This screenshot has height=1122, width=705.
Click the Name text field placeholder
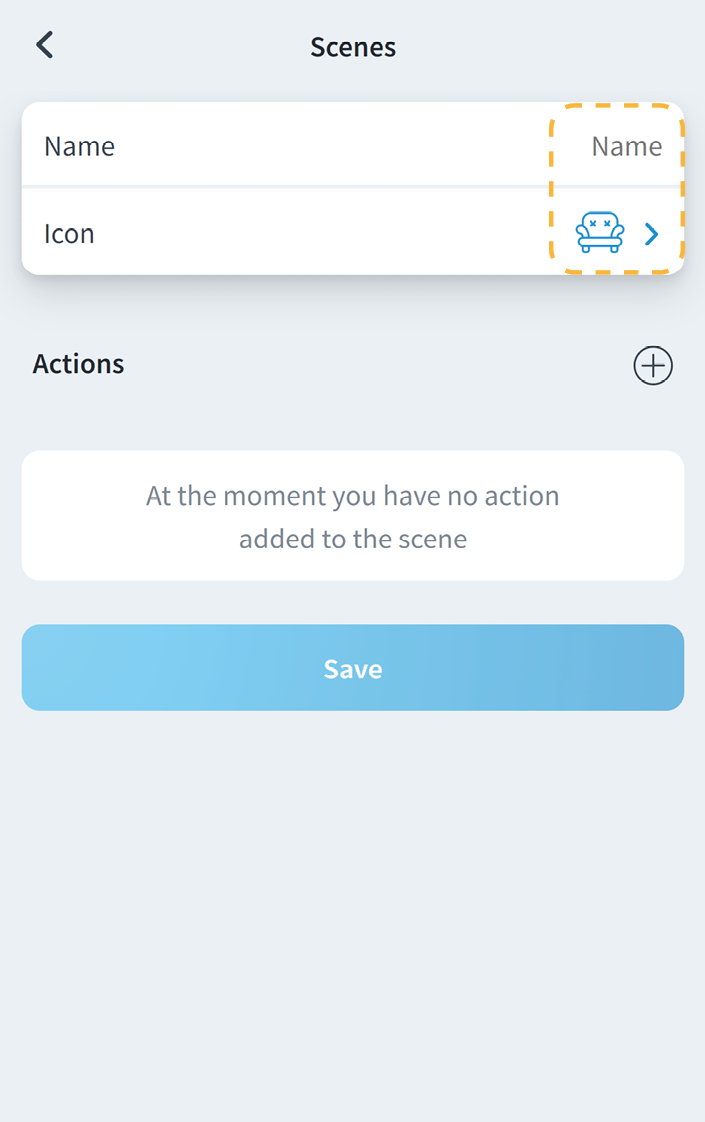[626, 147]
